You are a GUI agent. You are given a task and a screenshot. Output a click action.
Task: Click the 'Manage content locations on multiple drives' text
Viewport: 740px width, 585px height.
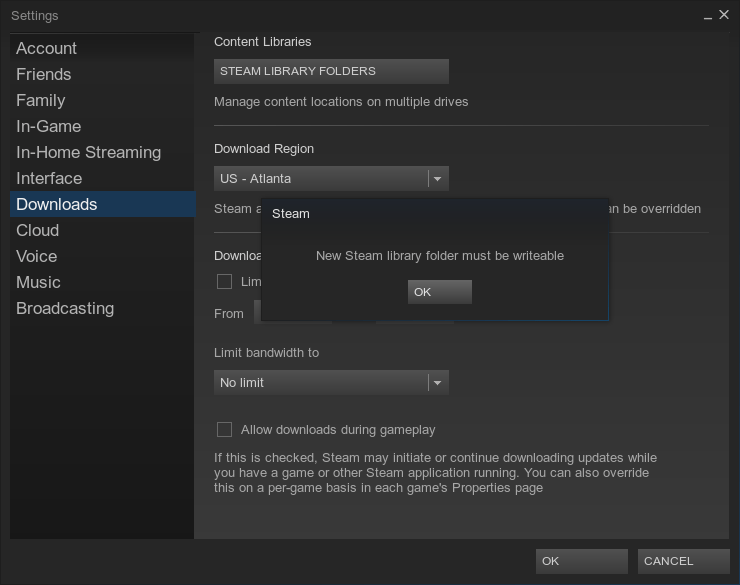point(341,102)
